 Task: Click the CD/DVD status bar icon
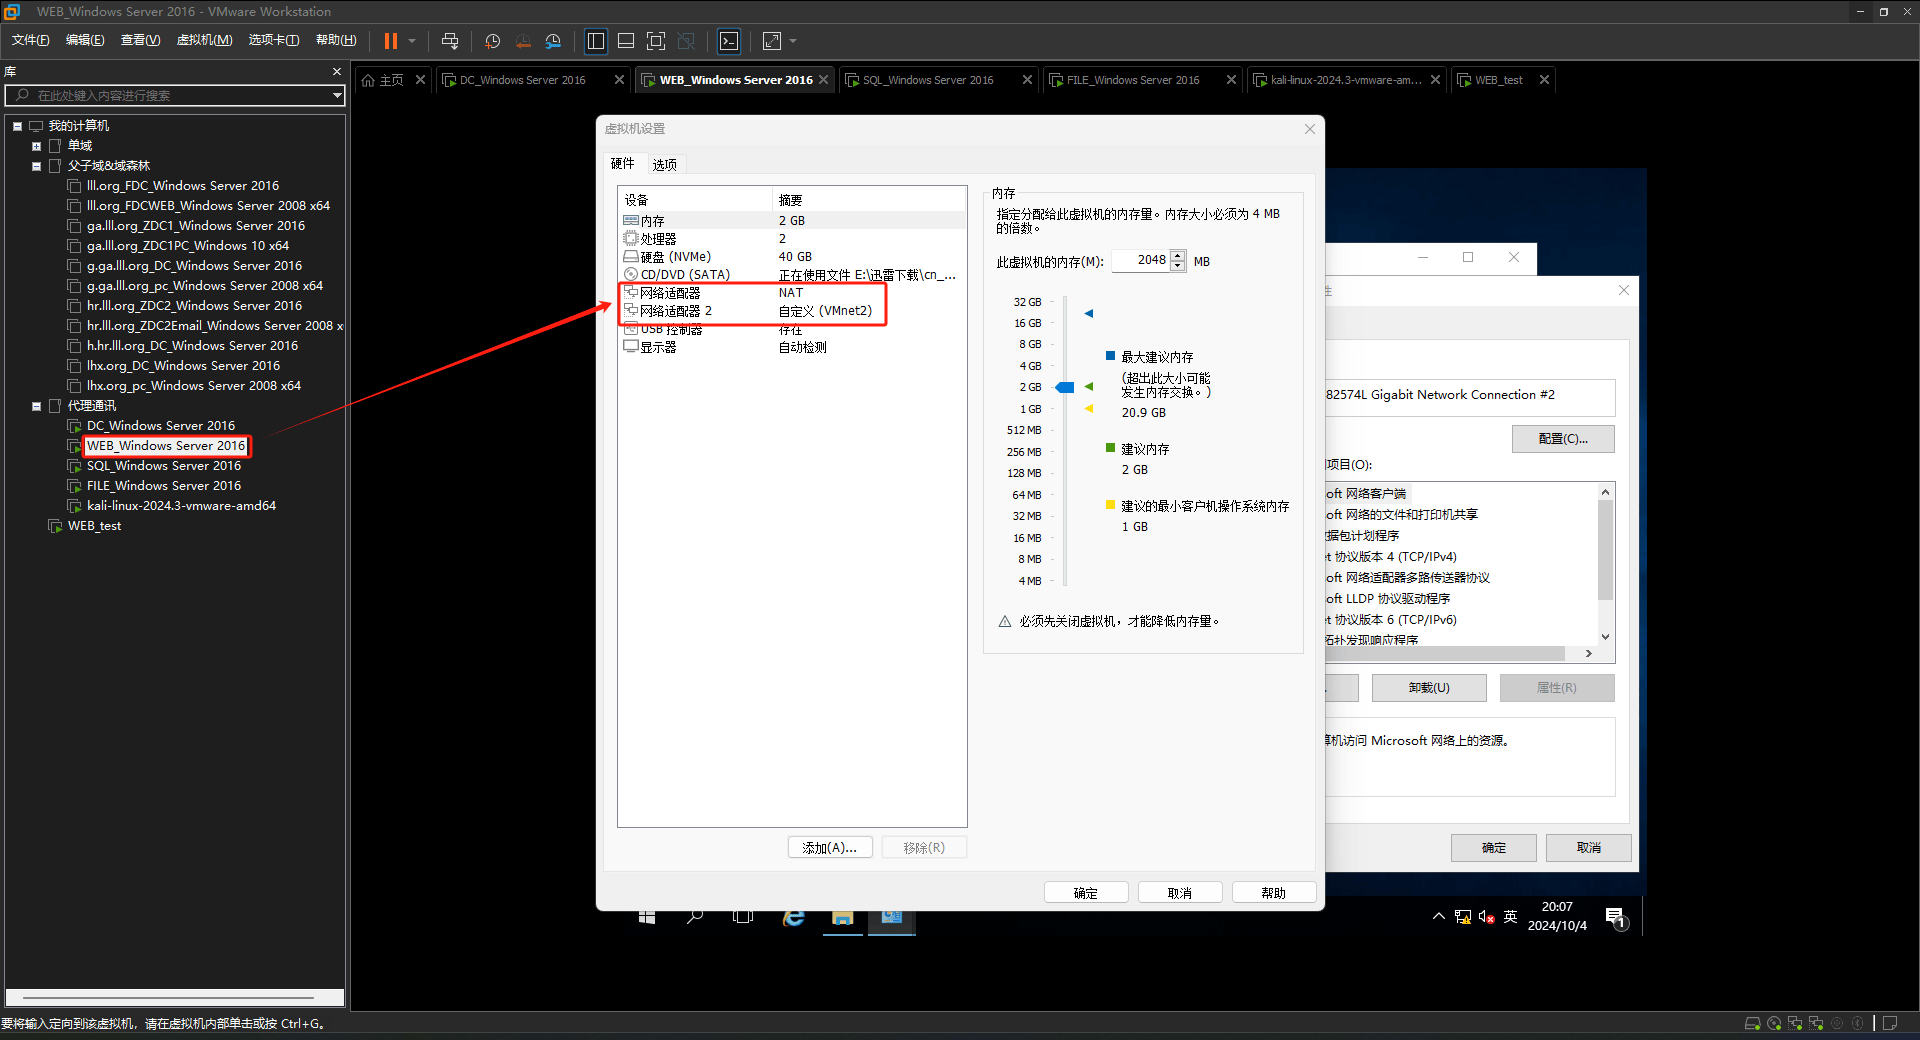click(x=1774, y=1023)
